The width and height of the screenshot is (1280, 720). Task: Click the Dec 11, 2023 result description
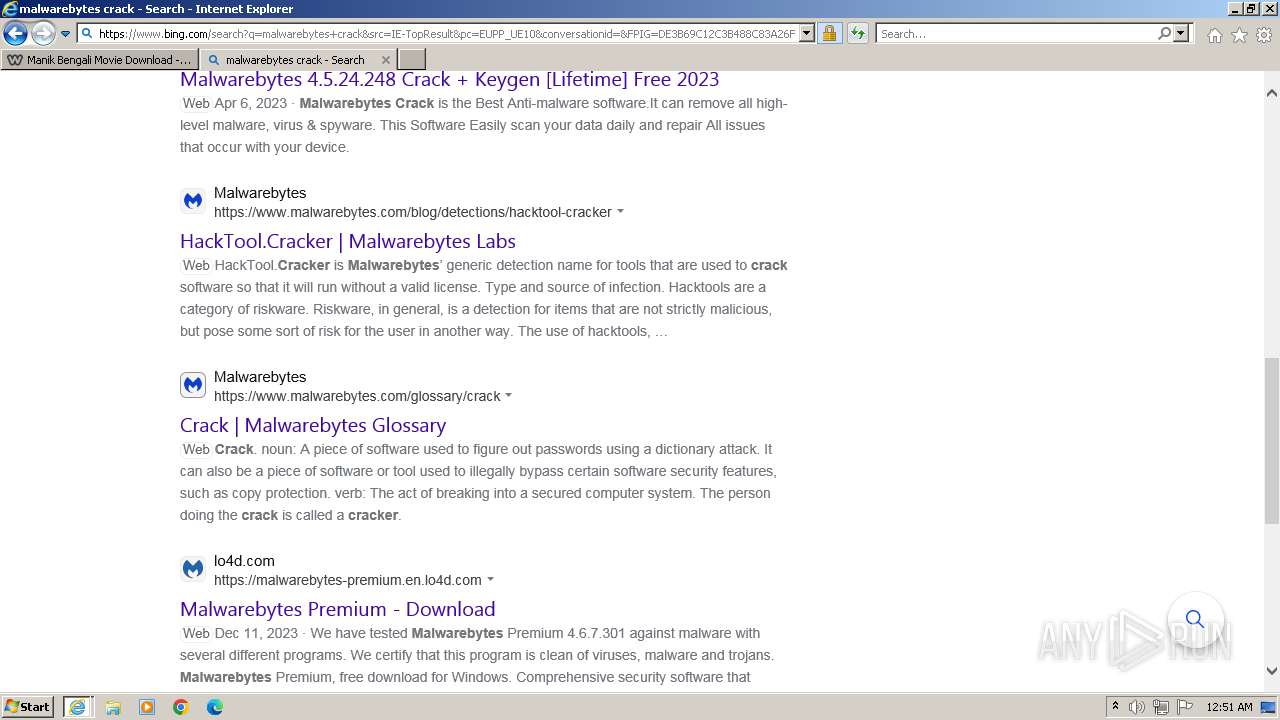(477, 655)
